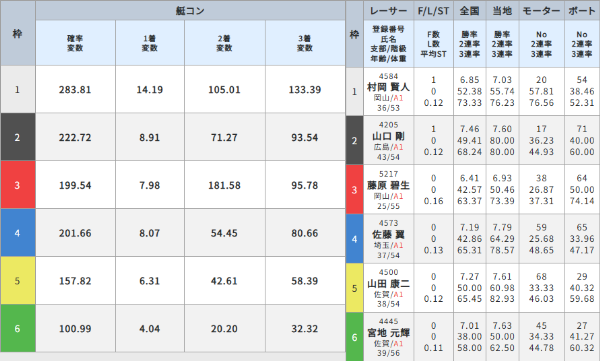The height and width of the screenshot is (361, 600).
Task: Click racer name 宮地 元輝
Action: point(388,333)
